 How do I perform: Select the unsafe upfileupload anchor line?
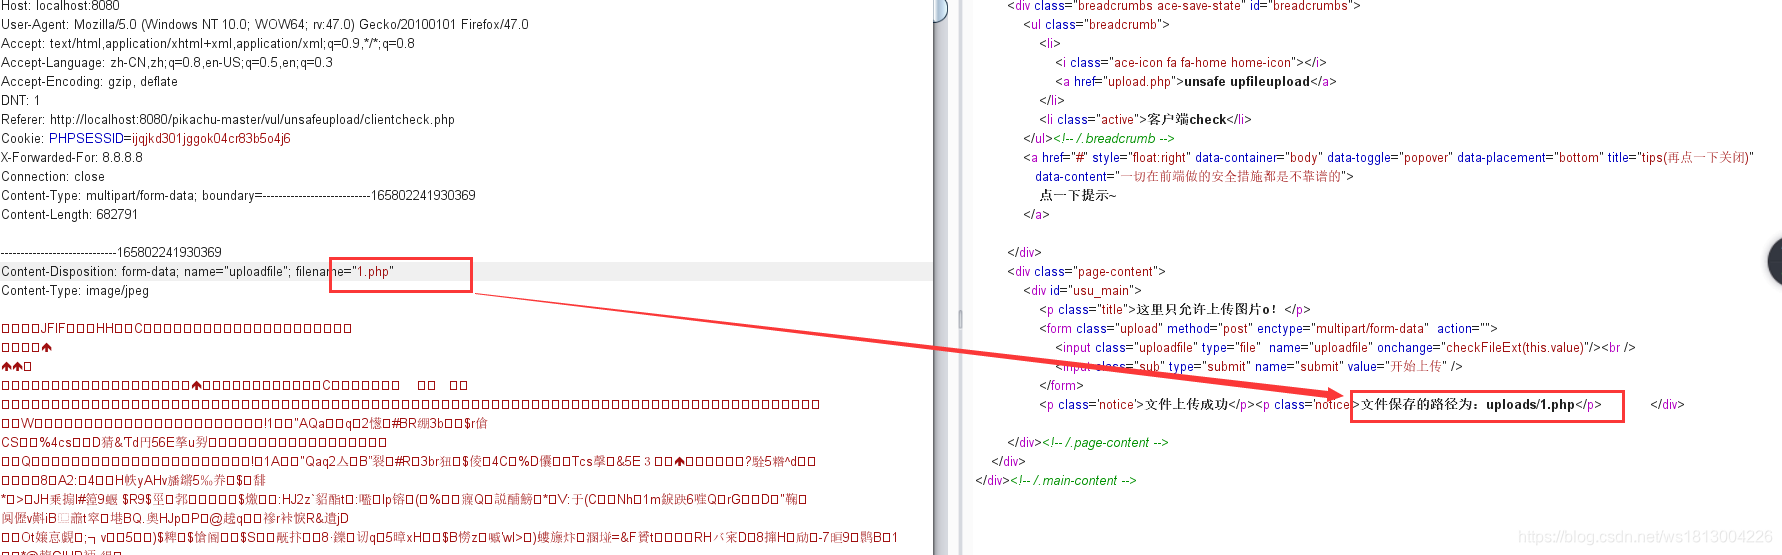pyautogui.click(x=1196, y=81)
